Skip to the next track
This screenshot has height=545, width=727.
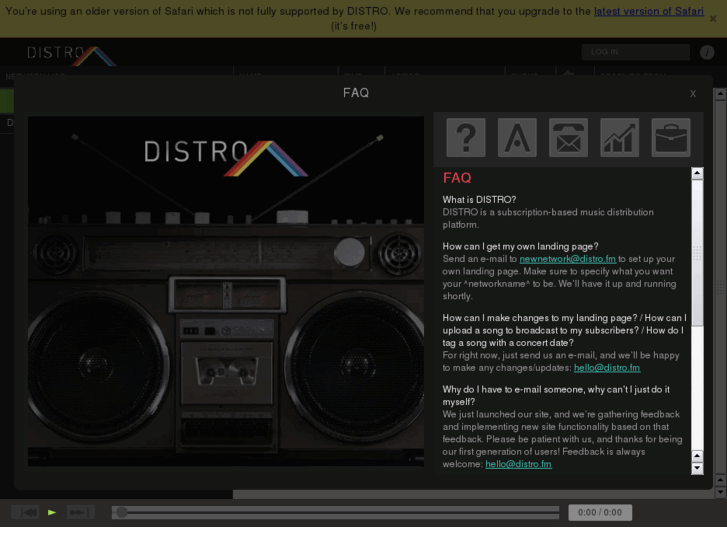tap(80, 512)
